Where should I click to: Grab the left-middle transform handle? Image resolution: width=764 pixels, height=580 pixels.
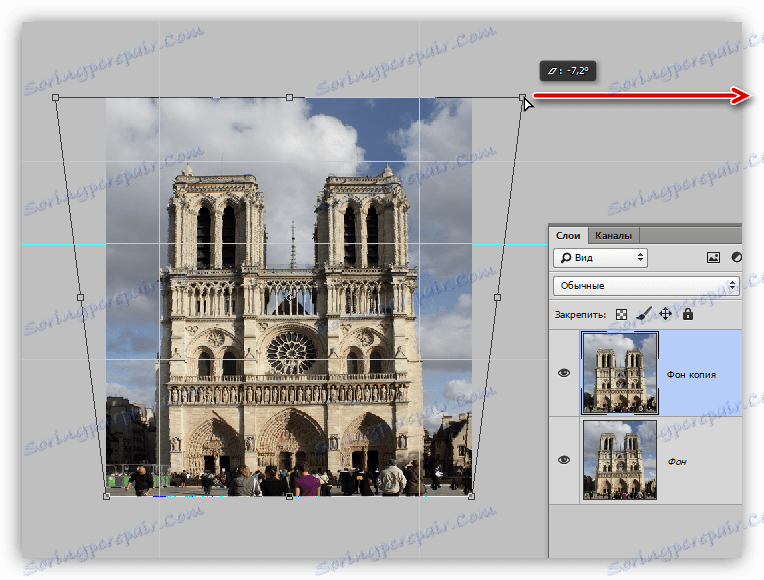click(81, 297)
